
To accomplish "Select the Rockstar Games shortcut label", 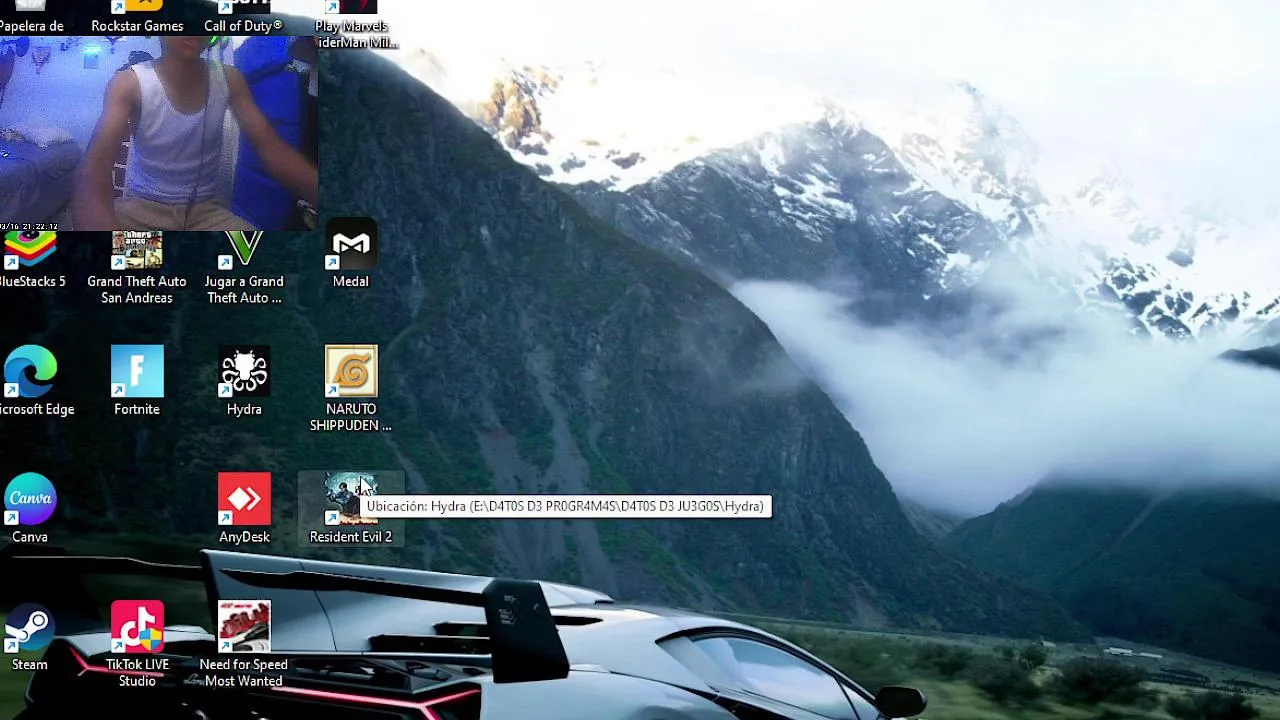I will [x=137, y=26].
